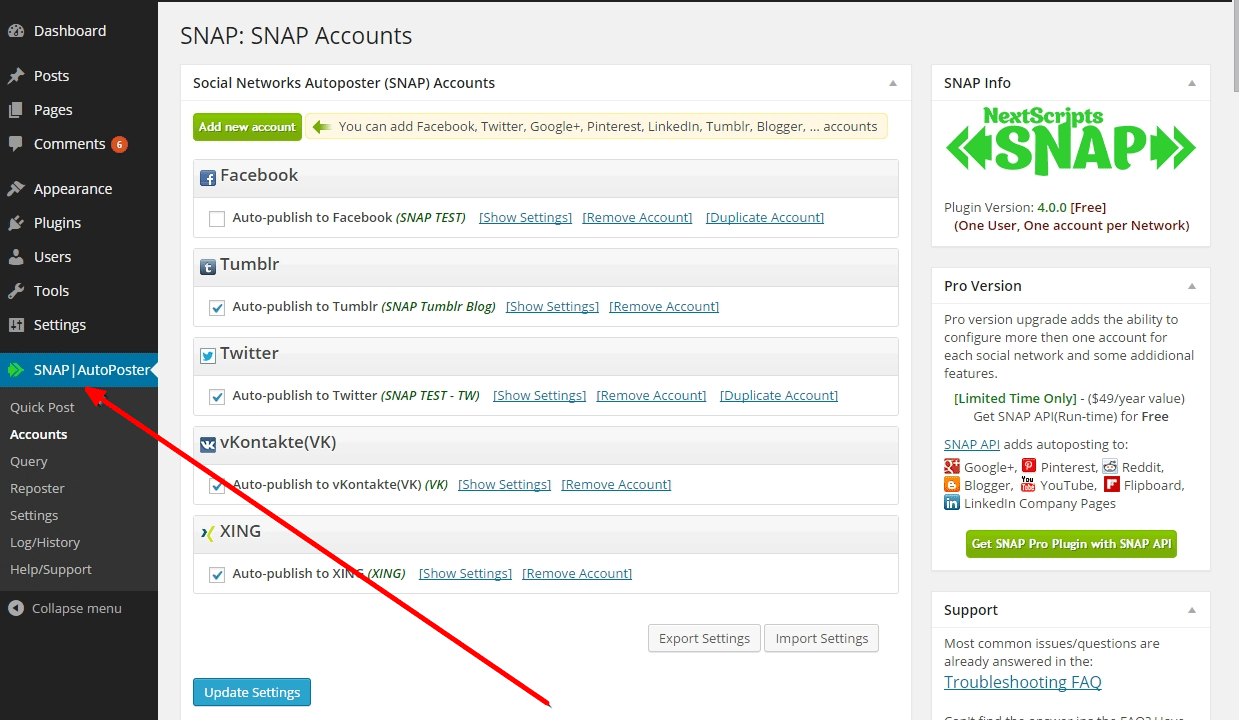Remove the vKontakte account

(616, 484)
